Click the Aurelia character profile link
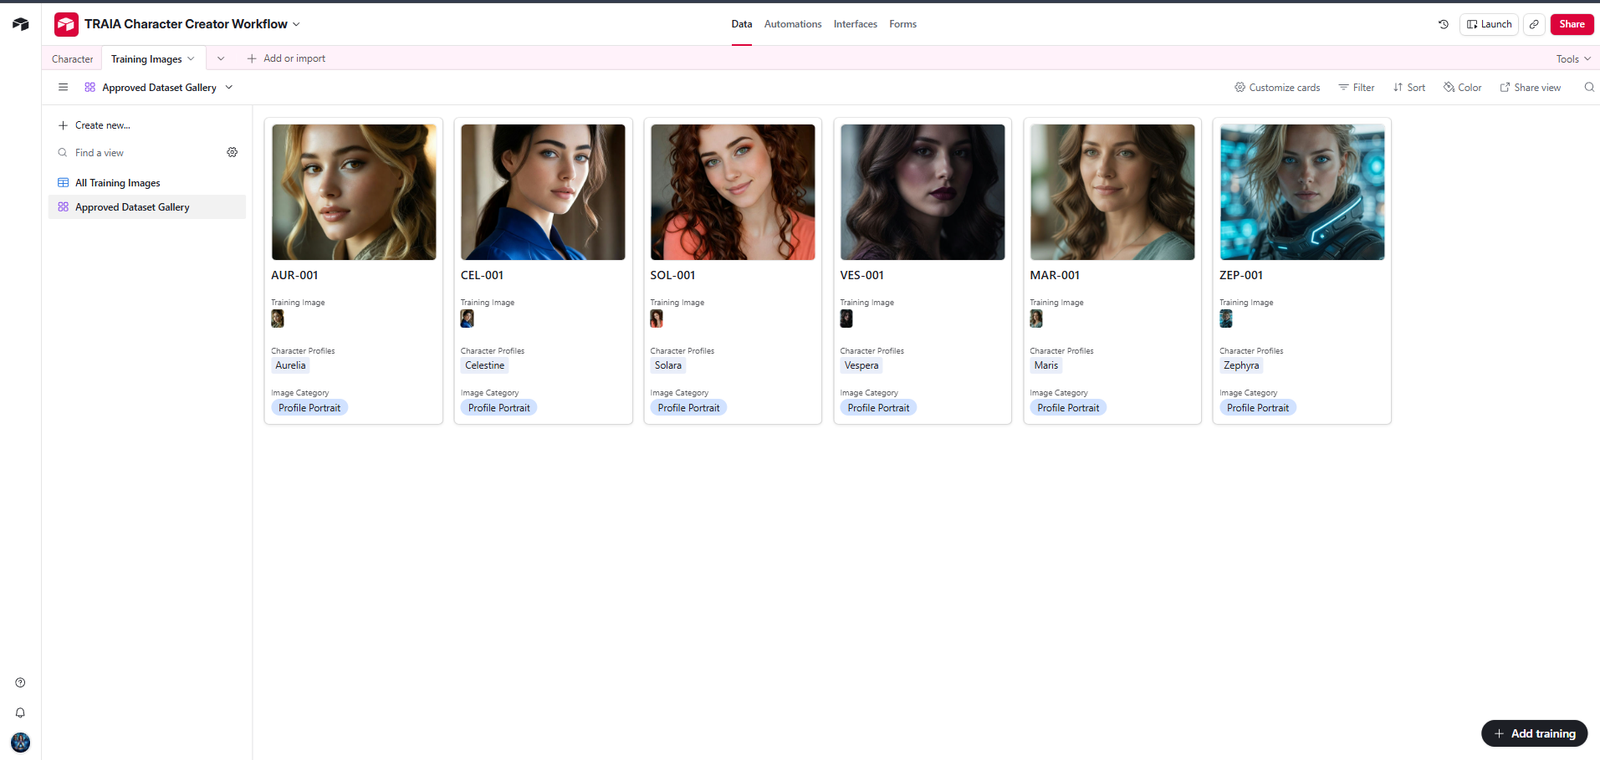Viewport: 1600px width, 760px height. coord(290,366)
